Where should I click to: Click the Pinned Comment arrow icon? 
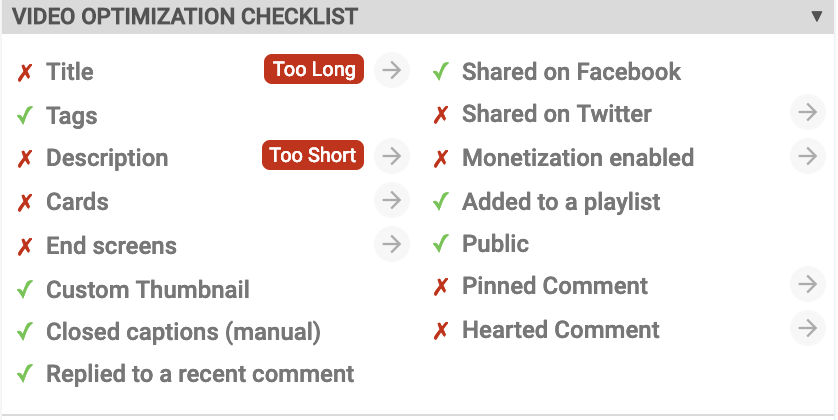[808, 284]
